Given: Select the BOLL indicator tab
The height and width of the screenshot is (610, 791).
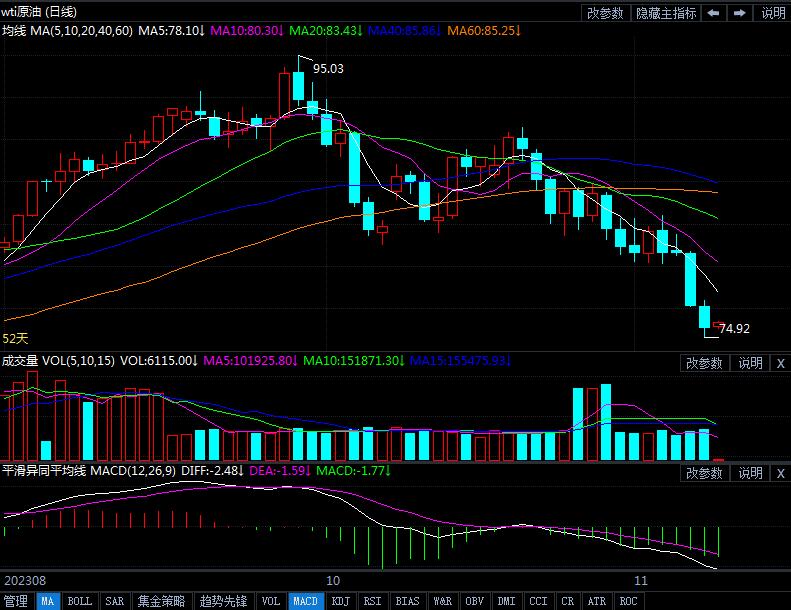Looking at the screenshot, I should (x=79, y=601).
